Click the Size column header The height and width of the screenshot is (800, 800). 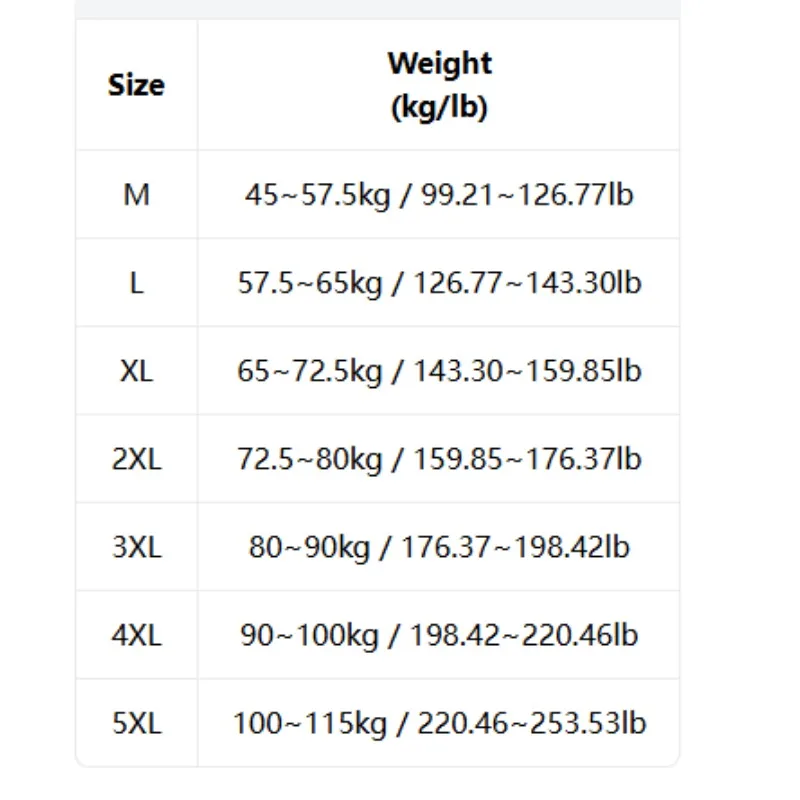(x=136, y=85)
